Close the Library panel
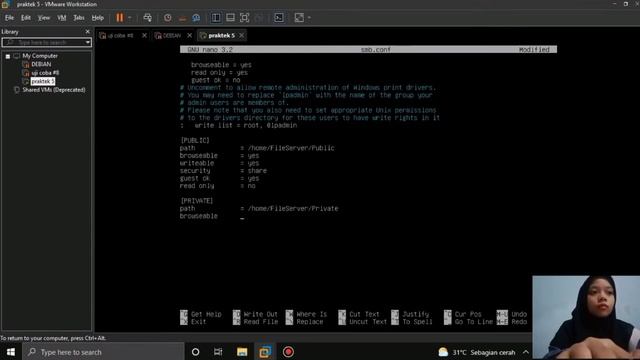Screen dimensions: 640x360 87,31
